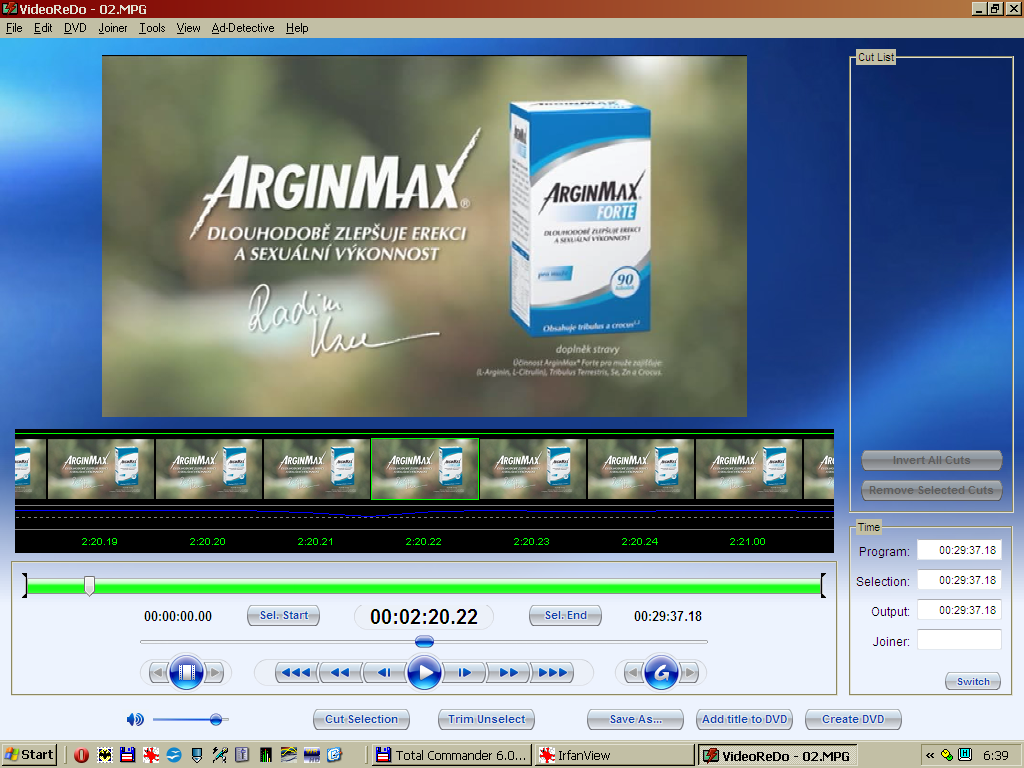Select the filmstrip thumbnail at 2:20.20
Image resolution: width=1024 pixels, height=768 pixels.
tap(209, 469)
